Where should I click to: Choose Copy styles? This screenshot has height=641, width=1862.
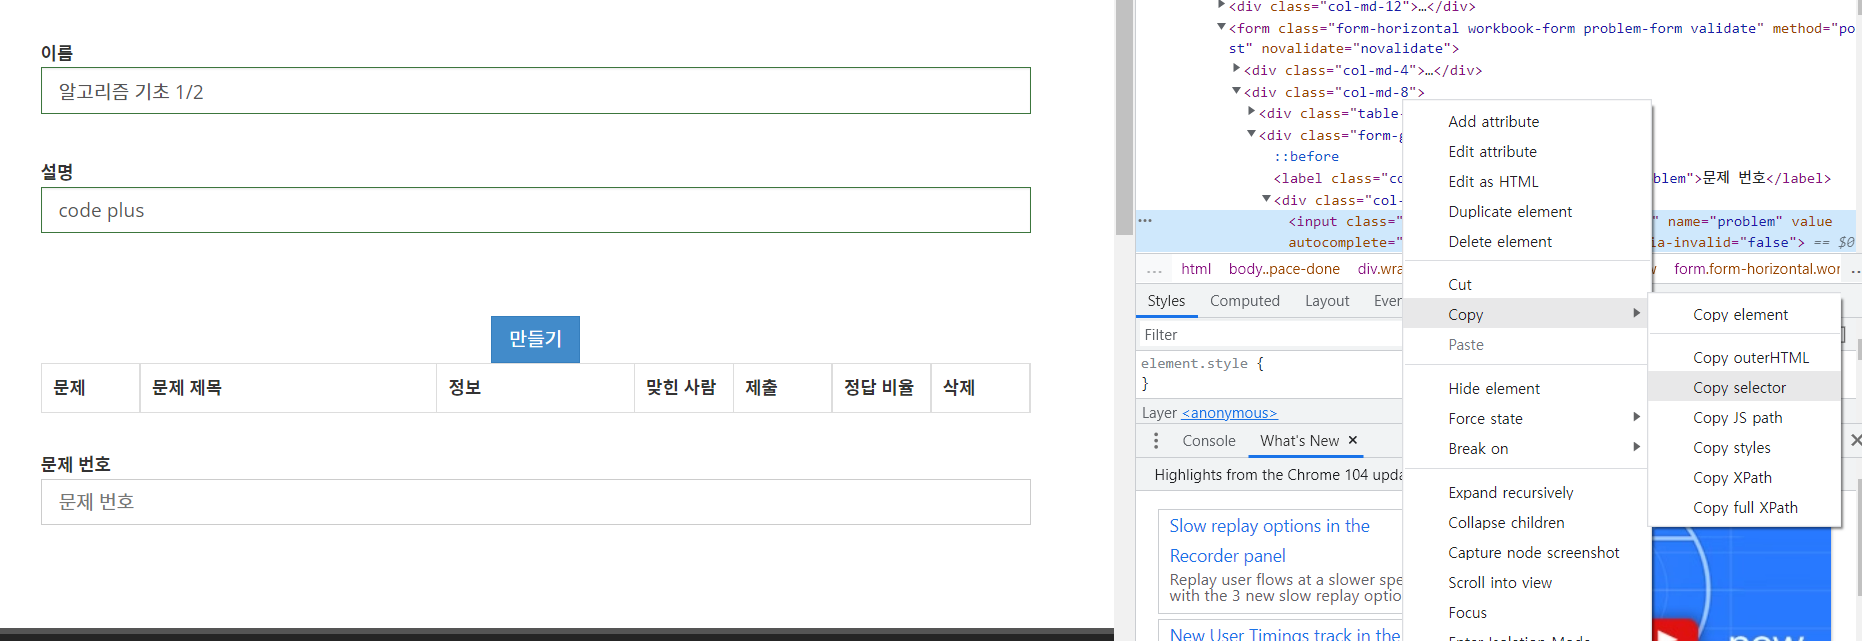1731,448
